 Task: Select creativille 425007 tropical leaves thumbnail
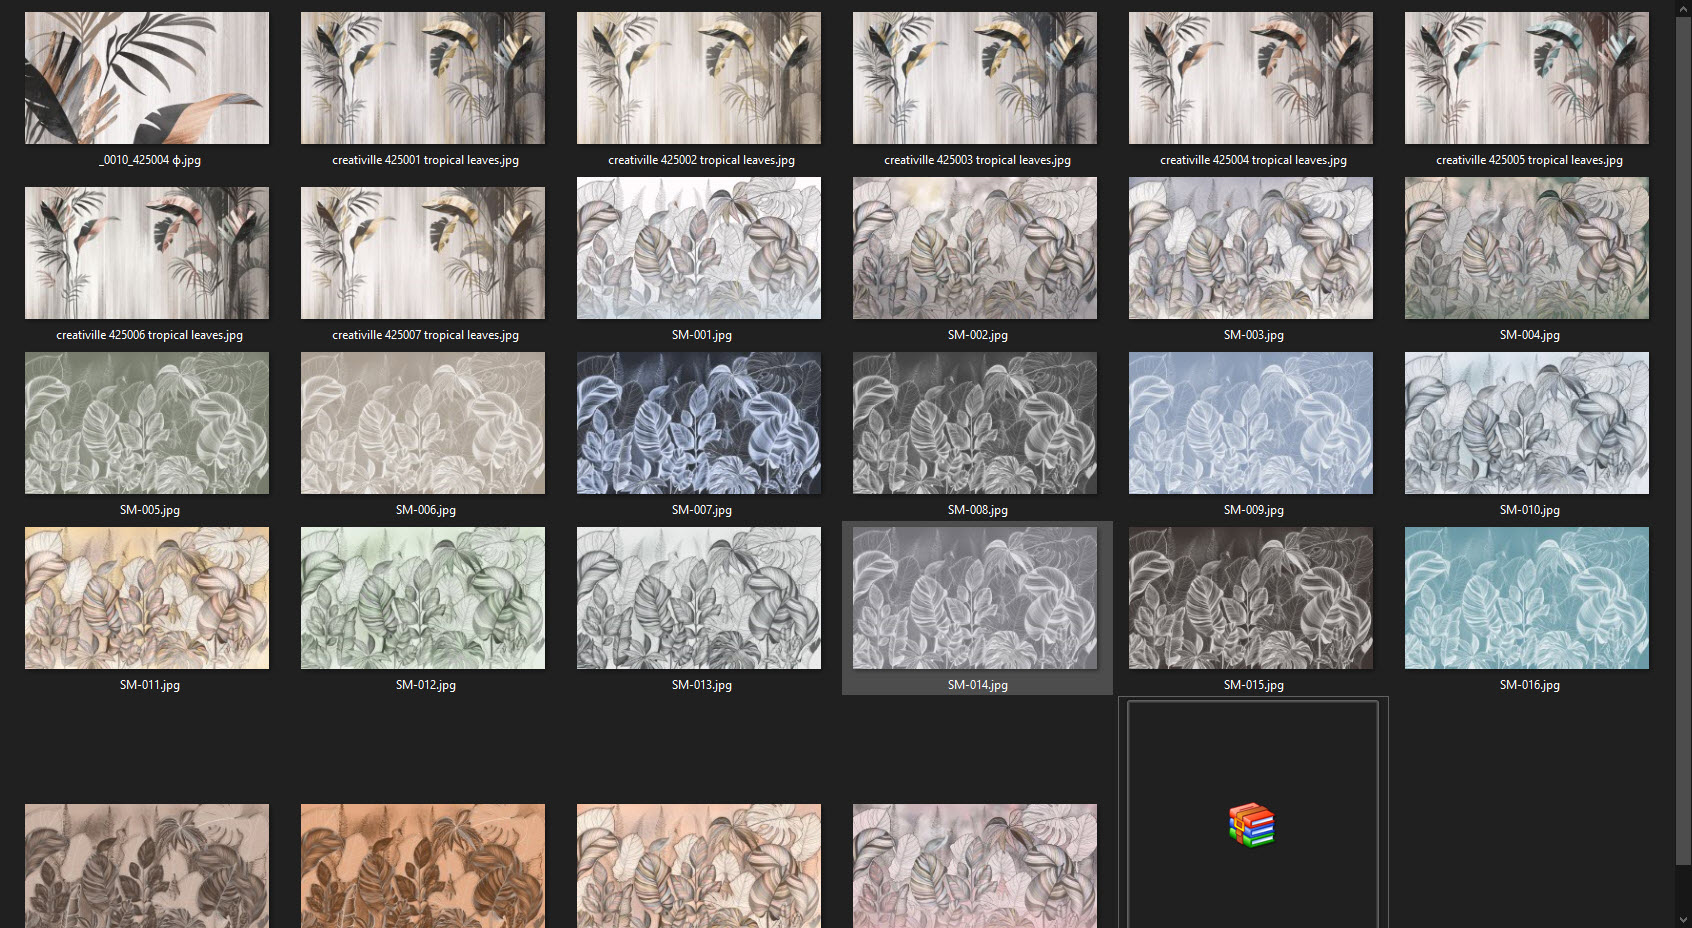(x=423, y=253)
